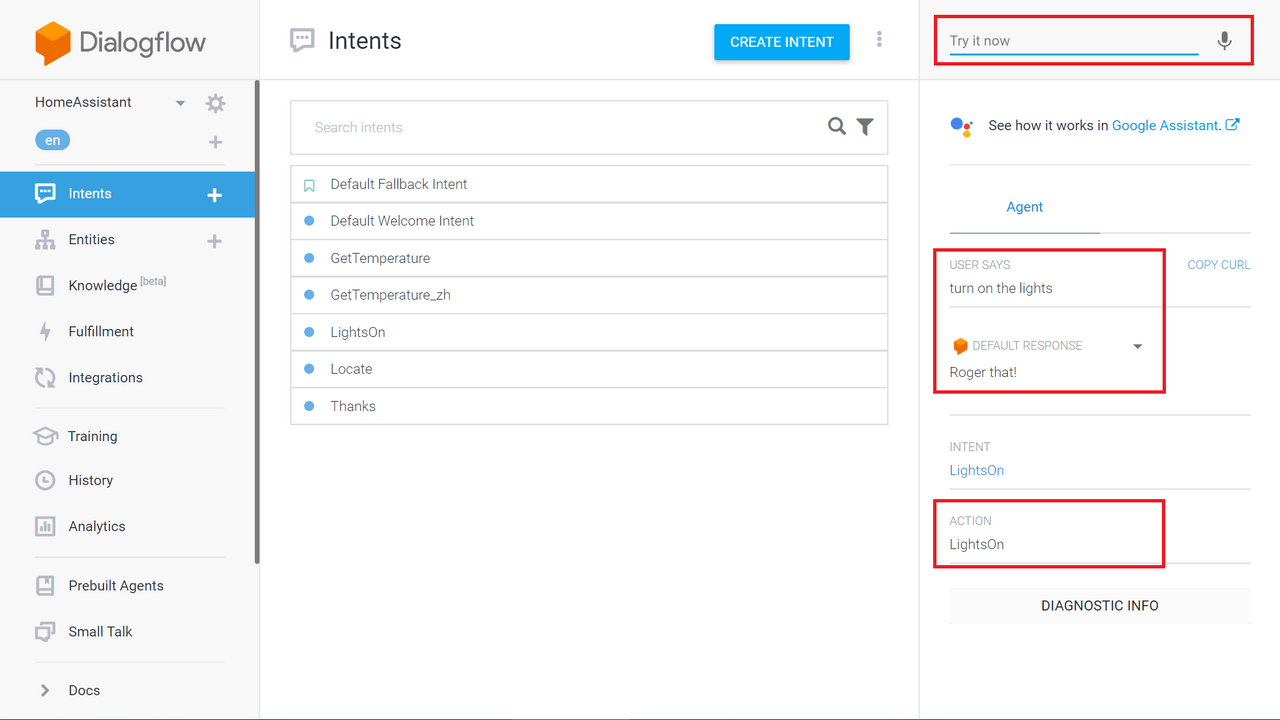The width and height of the screenshot is (1280, 720).
Task: Click the Training graduation cap icon
Action: (45, 436)
